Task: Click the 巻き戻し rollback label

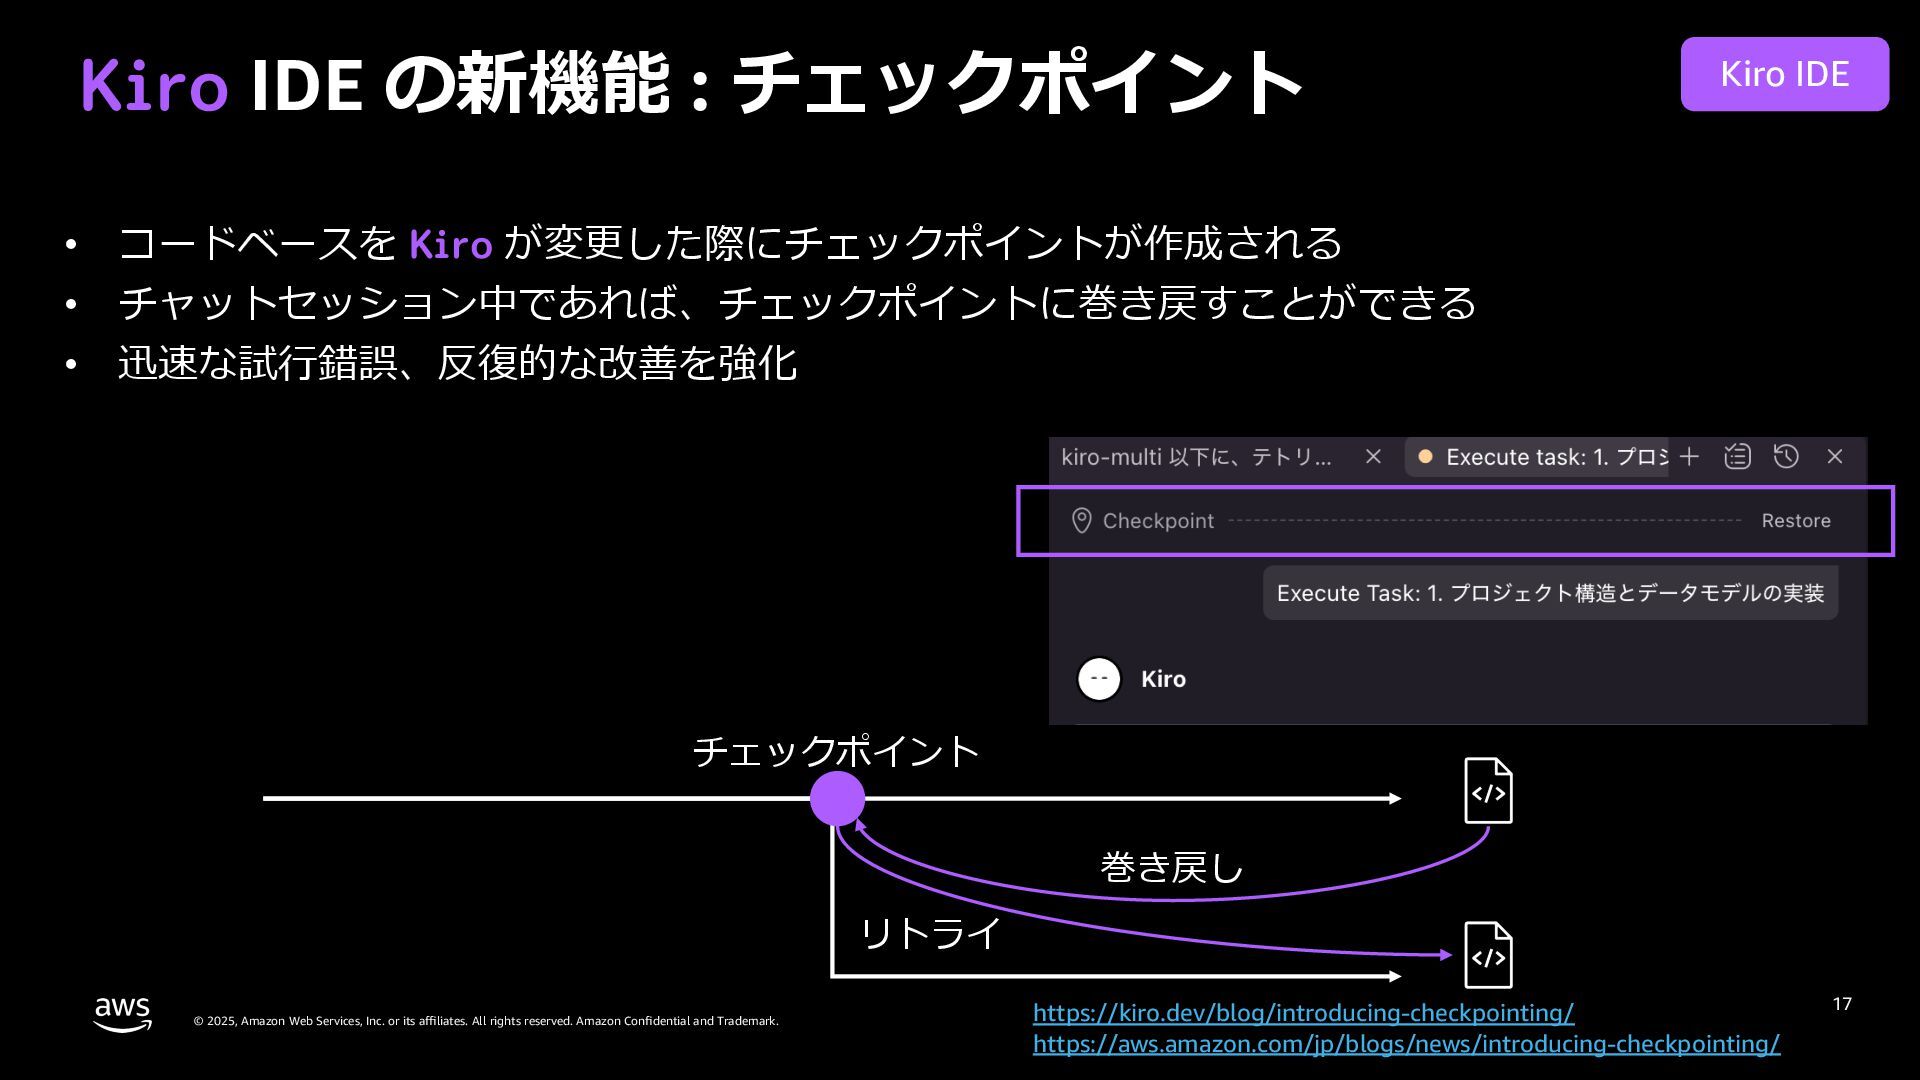Action: [x=1171, y=867]
